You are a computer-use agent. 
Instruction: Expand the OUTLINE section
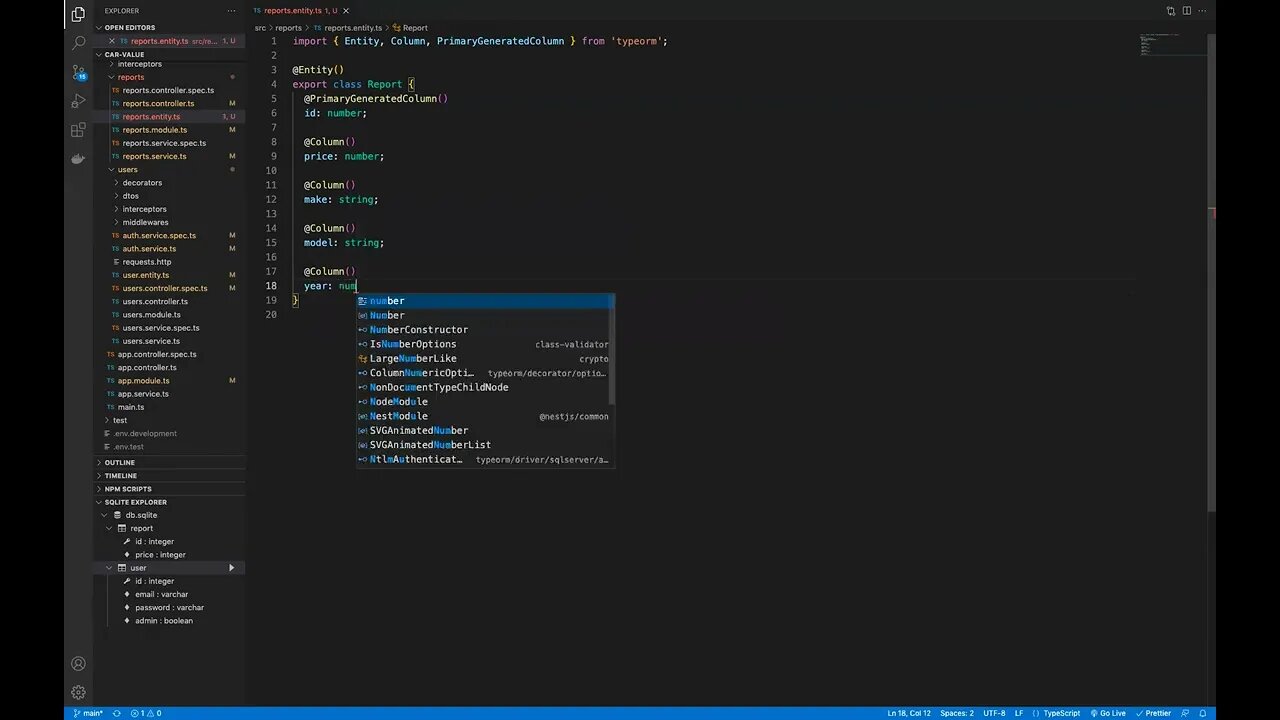(170, 463)
